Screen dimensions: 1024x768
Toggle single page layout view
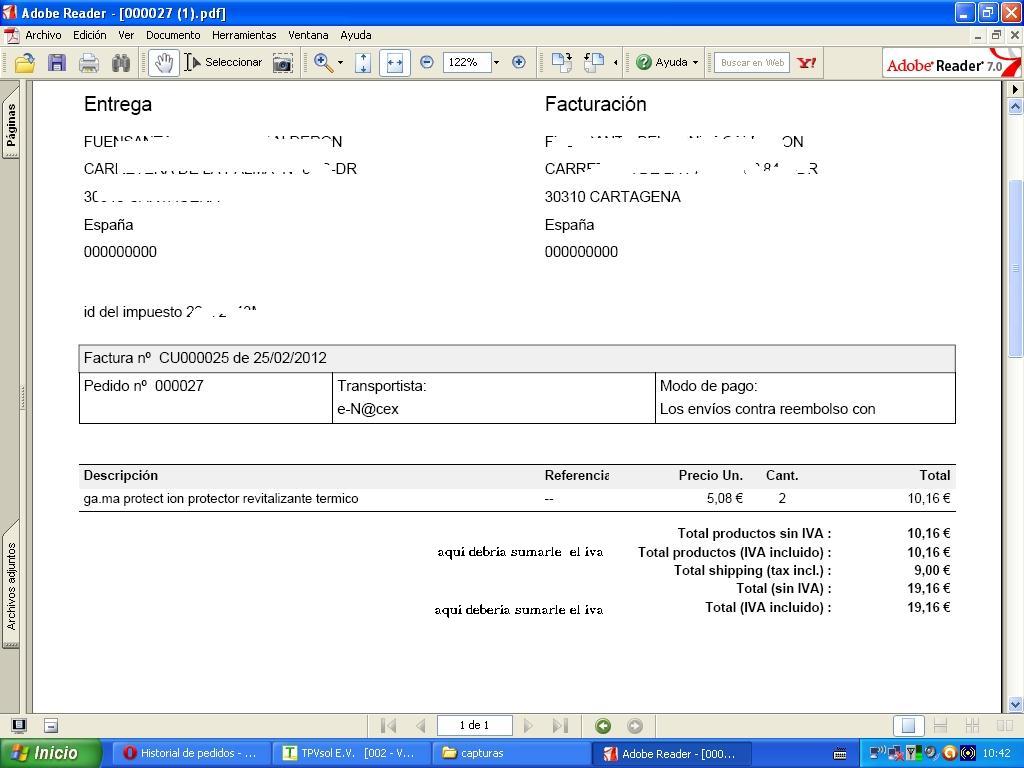908,726
